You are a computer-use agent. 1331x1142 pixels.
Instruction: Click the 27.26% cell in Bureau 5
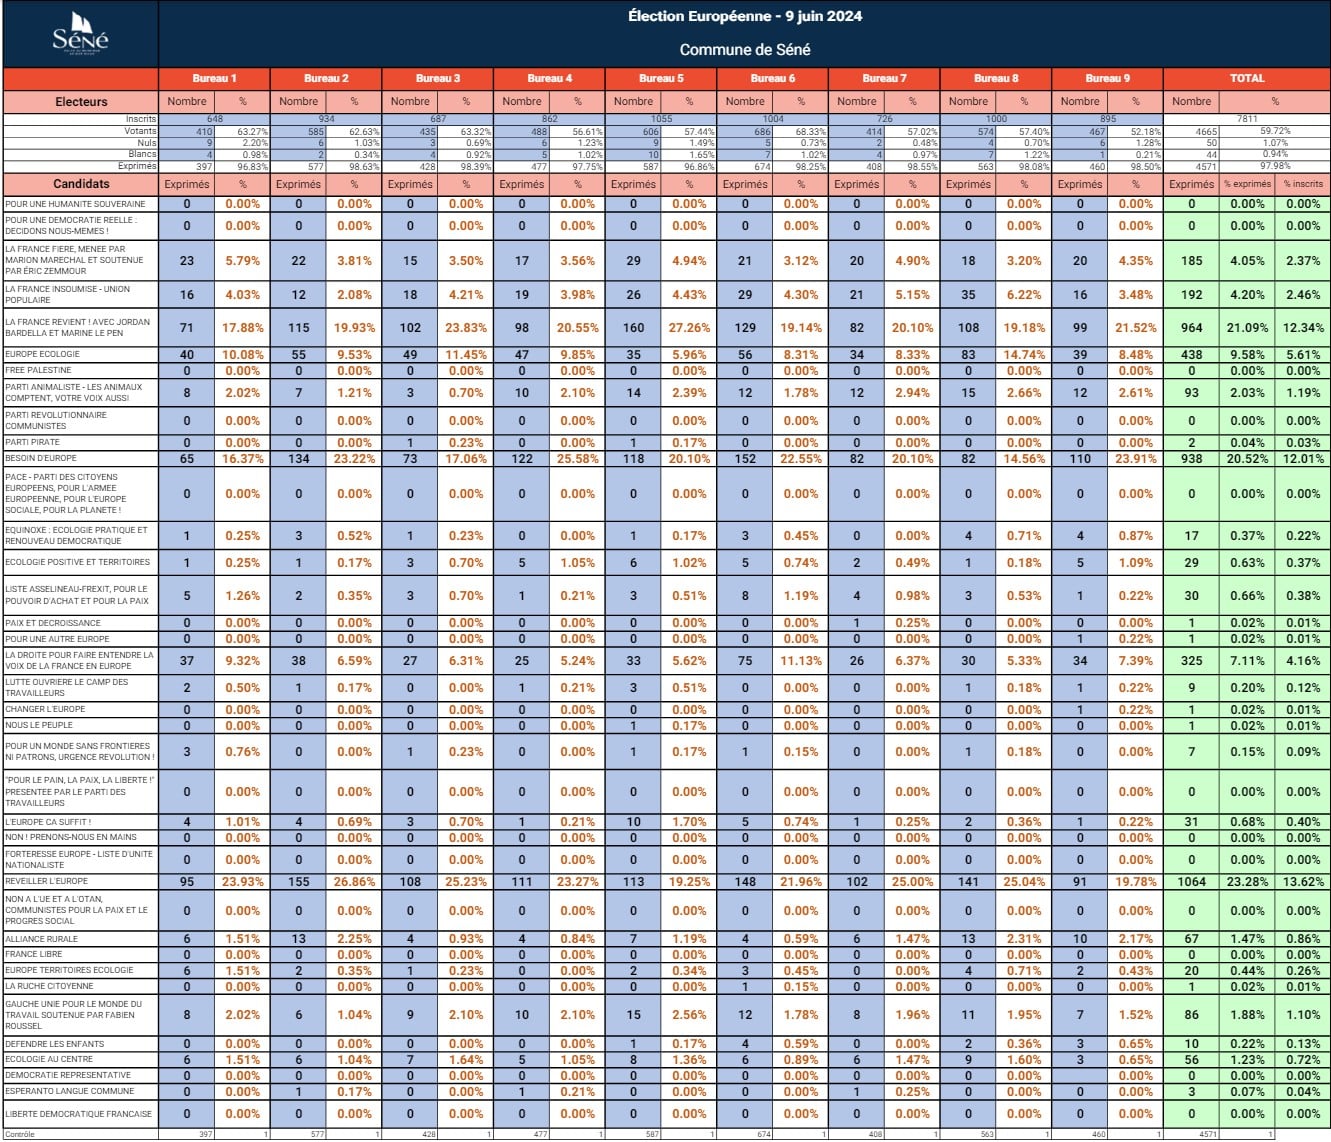[x=688, y=328]
